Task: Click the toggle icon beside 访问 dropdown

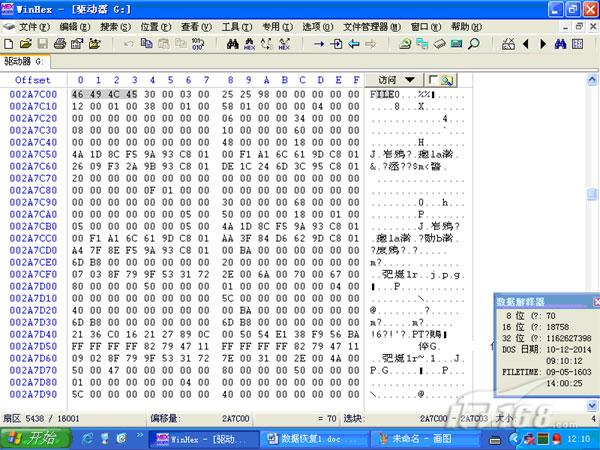Action: [440, 79]
